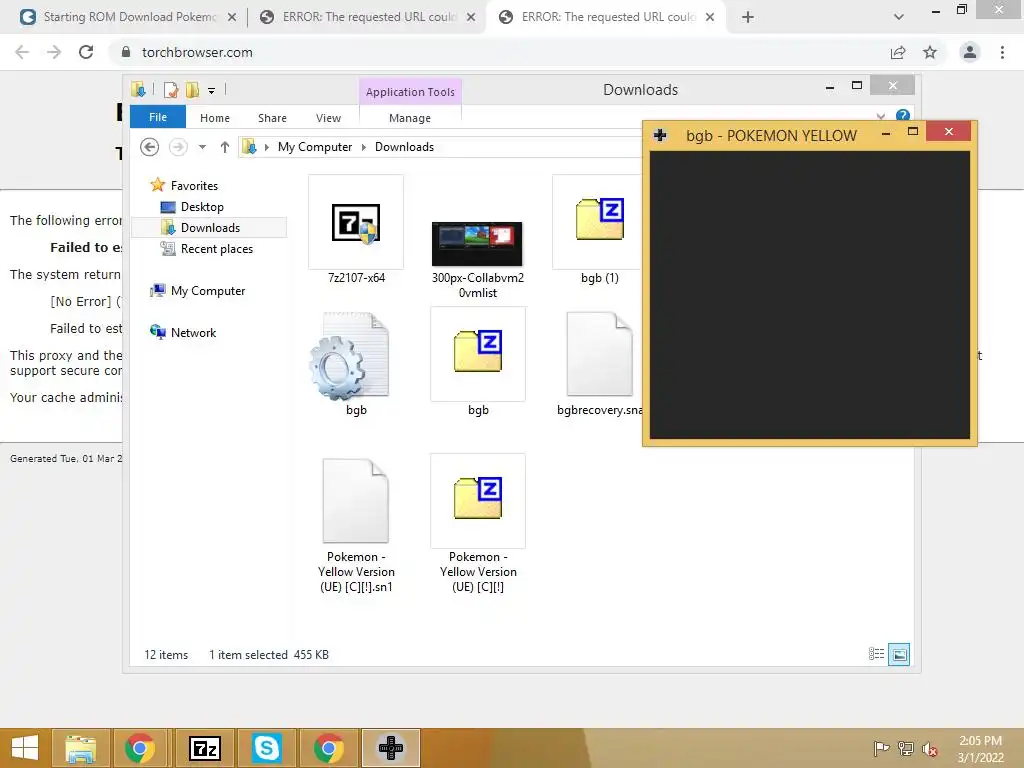Open the File ribbon tab
The height and width of the screenshot is (768, 1024).
click(158, 117)
